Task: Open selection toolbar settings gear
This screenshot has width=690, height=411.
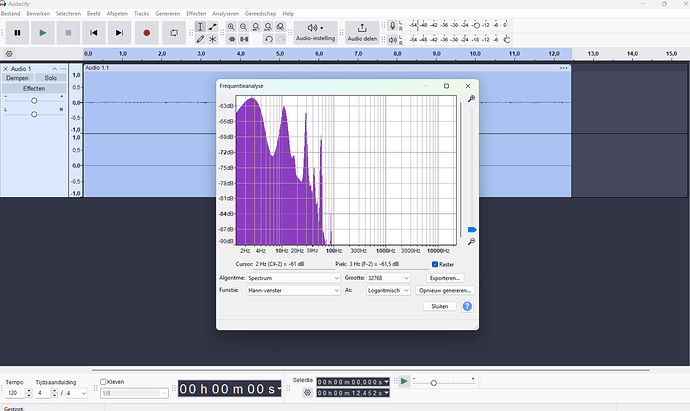Action: 308,393
